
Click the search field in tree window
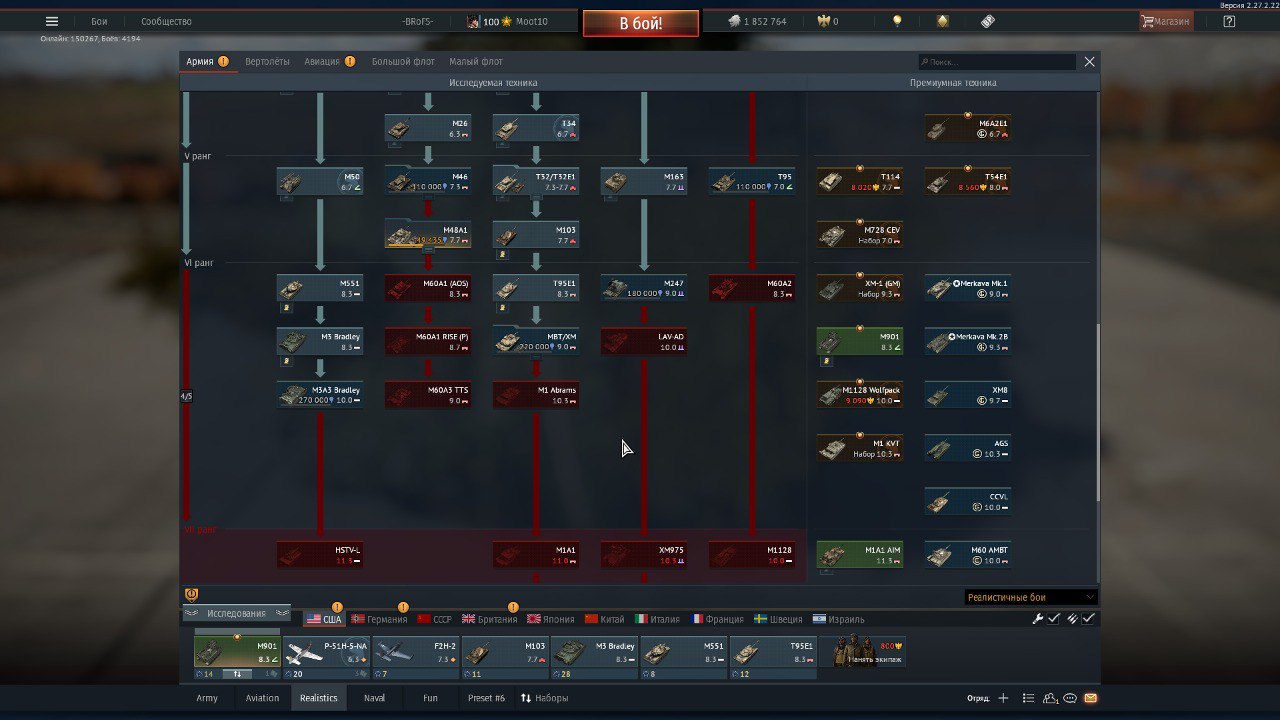point(998,62)
